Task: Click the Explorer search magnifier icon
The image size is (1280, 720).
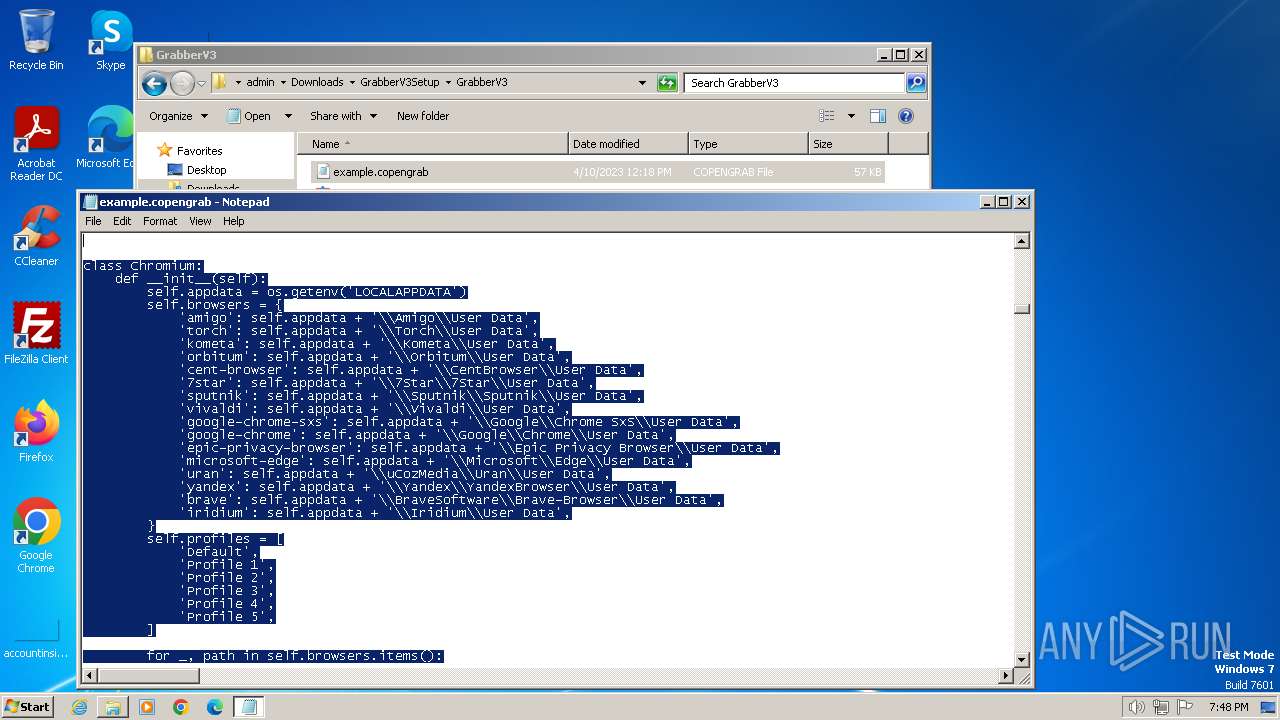Action: point(915,83)
